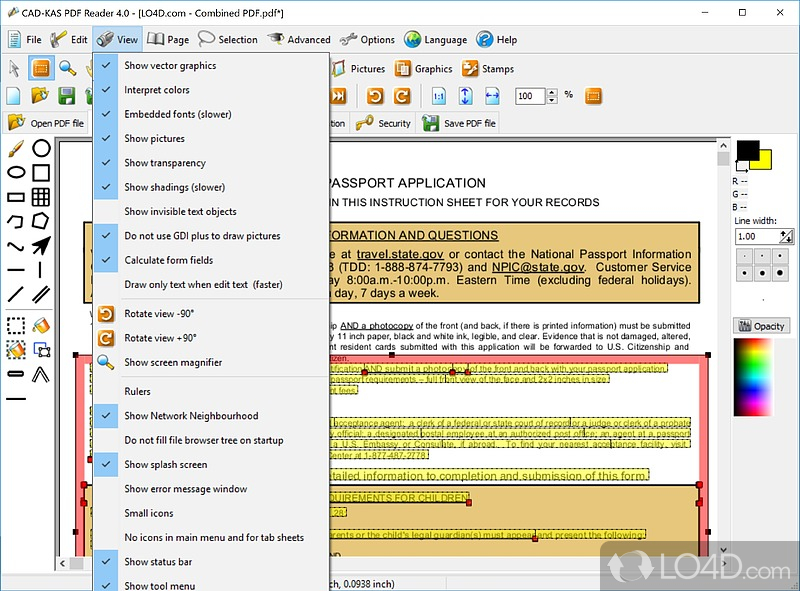Select the polygon shape tool

point(40,221)
